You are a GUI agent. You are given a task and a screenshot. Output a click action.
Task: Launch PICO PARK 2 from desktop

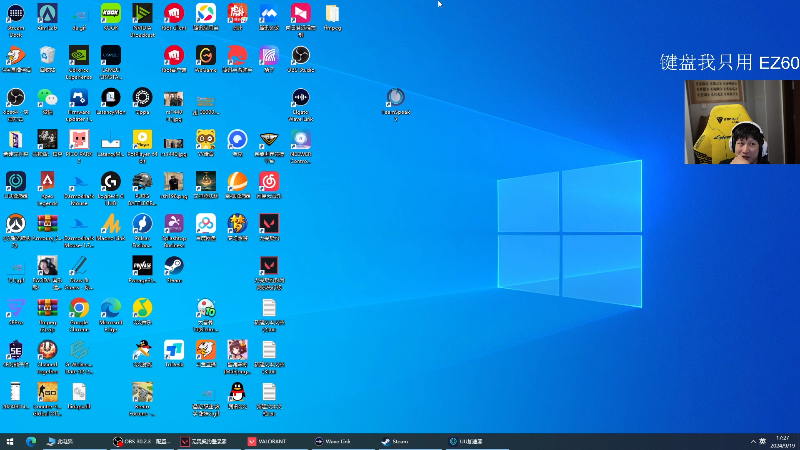(x=79, y=146)
